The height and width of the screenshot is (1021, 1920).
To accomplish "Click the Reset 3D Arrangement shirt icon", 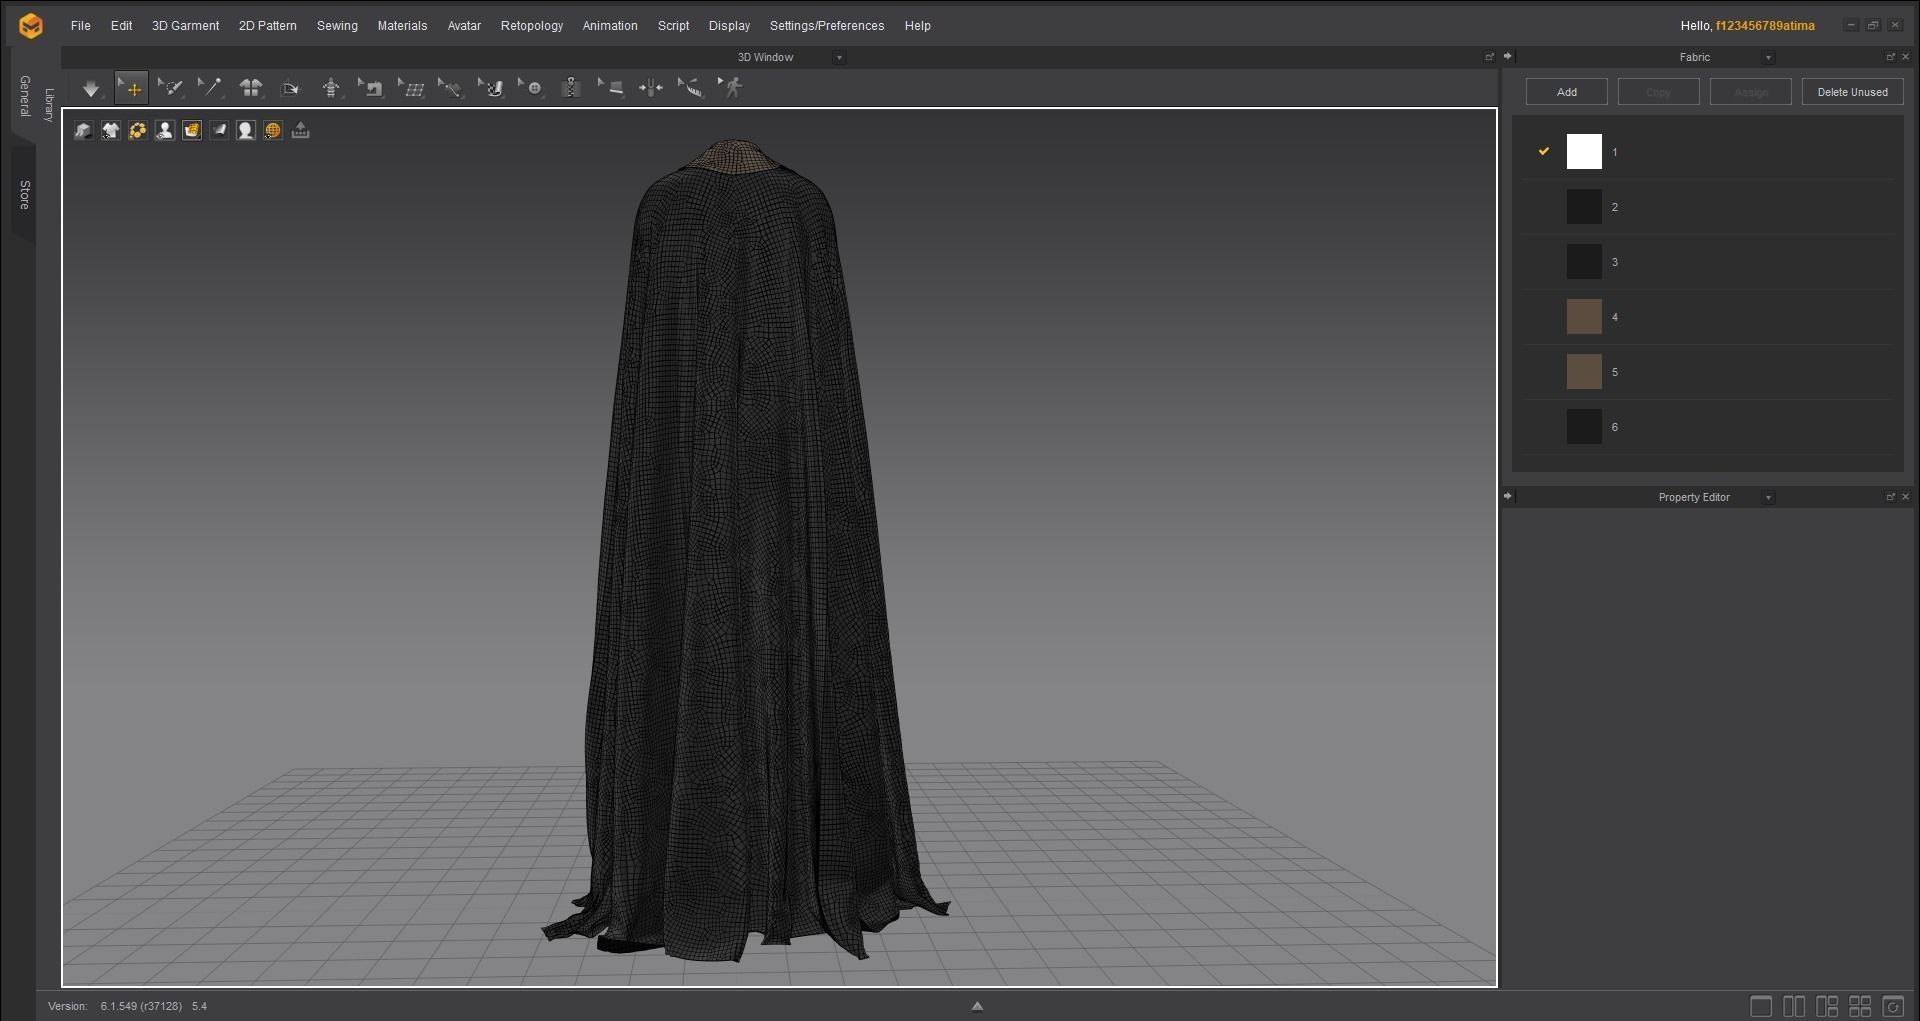I will [x=251, y=89].
